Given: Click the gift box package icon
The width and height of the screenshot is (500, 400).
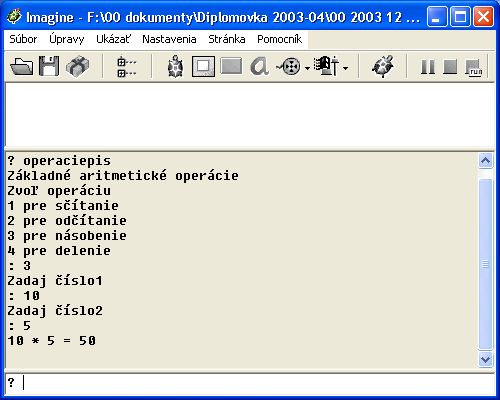Looking at the screenshot, I should pos(77,66).
